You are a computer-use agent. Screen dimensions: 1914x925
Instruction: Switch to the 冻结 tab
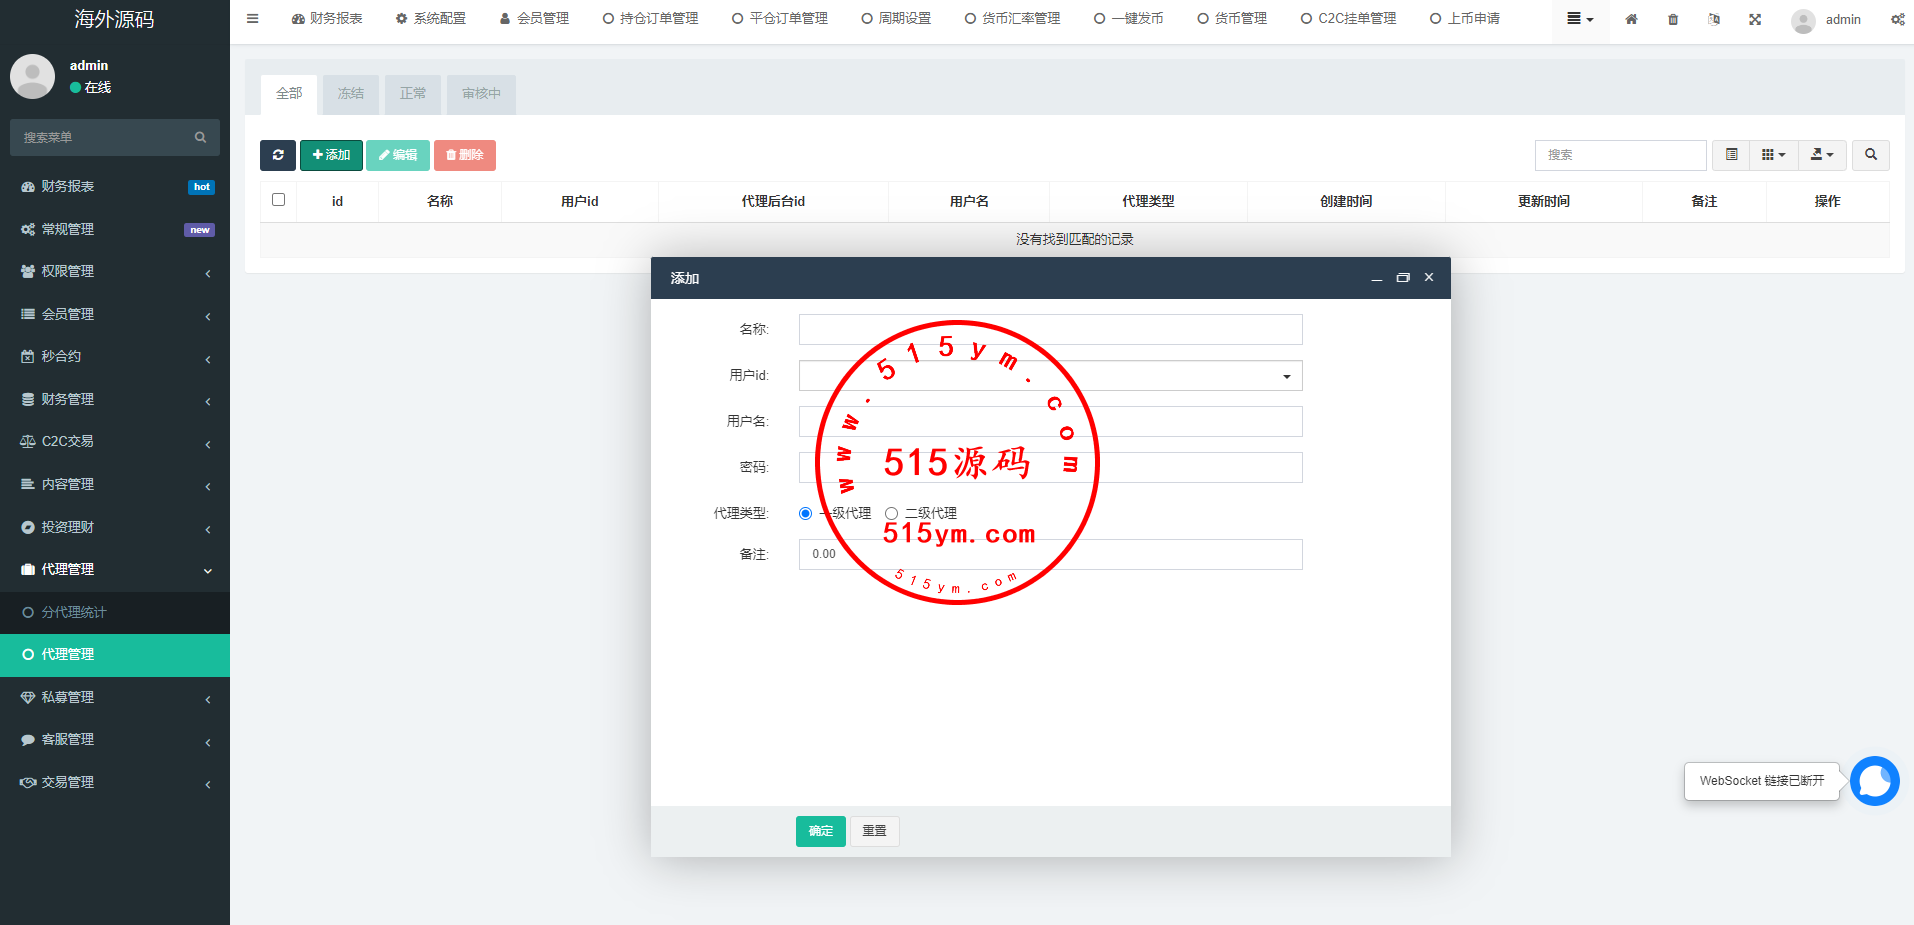[x=351, y=94]
